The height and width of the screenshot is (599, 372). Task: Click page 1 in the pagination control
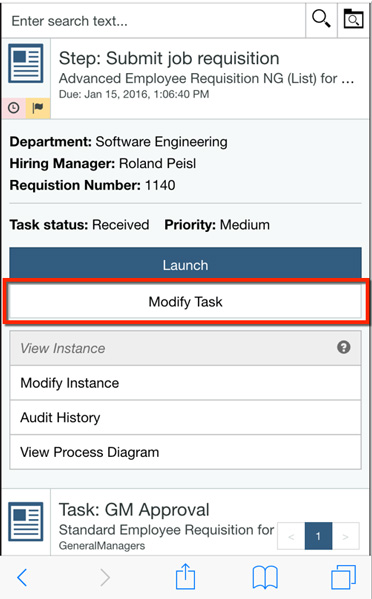click(318, 536)
